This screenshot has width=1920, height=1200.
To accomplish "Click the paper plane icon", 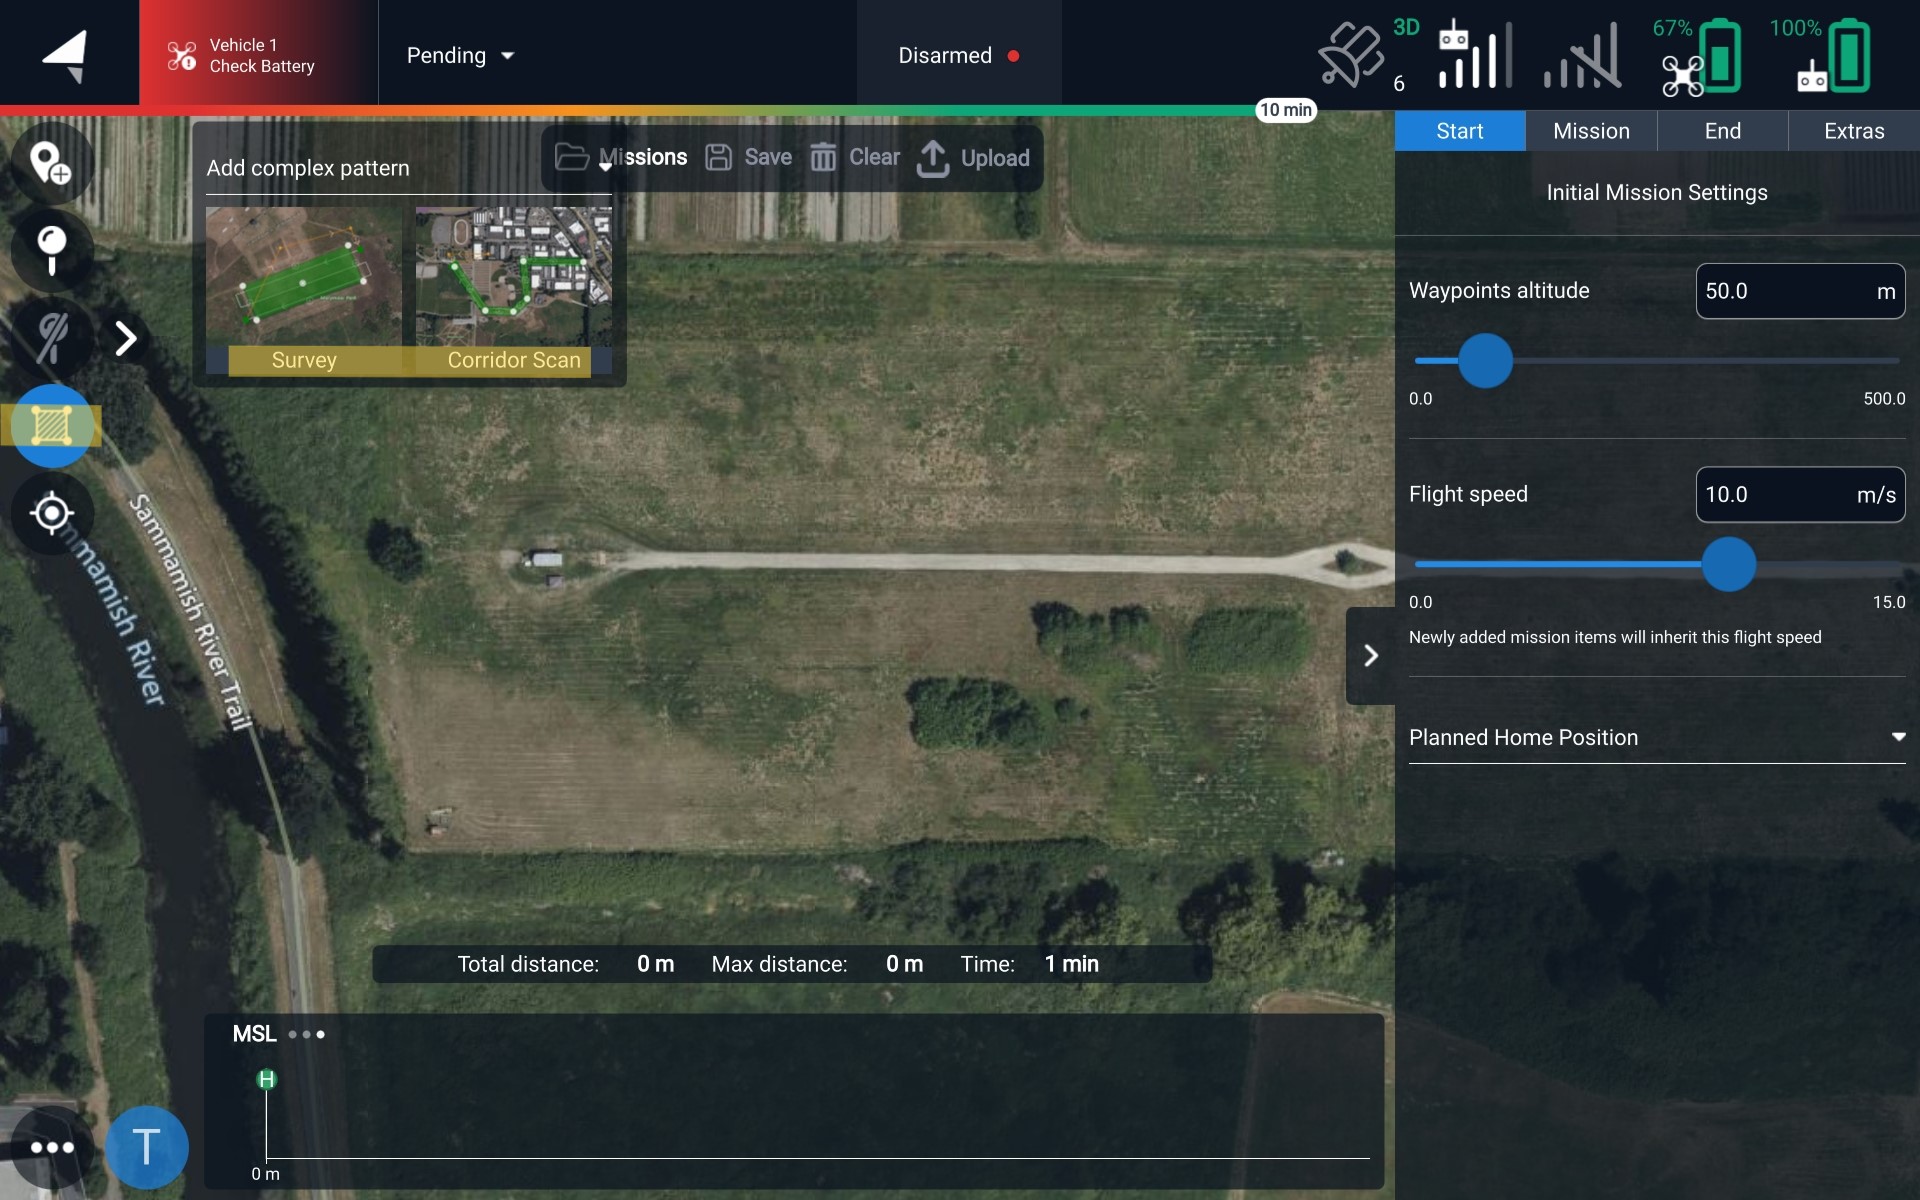I will [67, 54].
